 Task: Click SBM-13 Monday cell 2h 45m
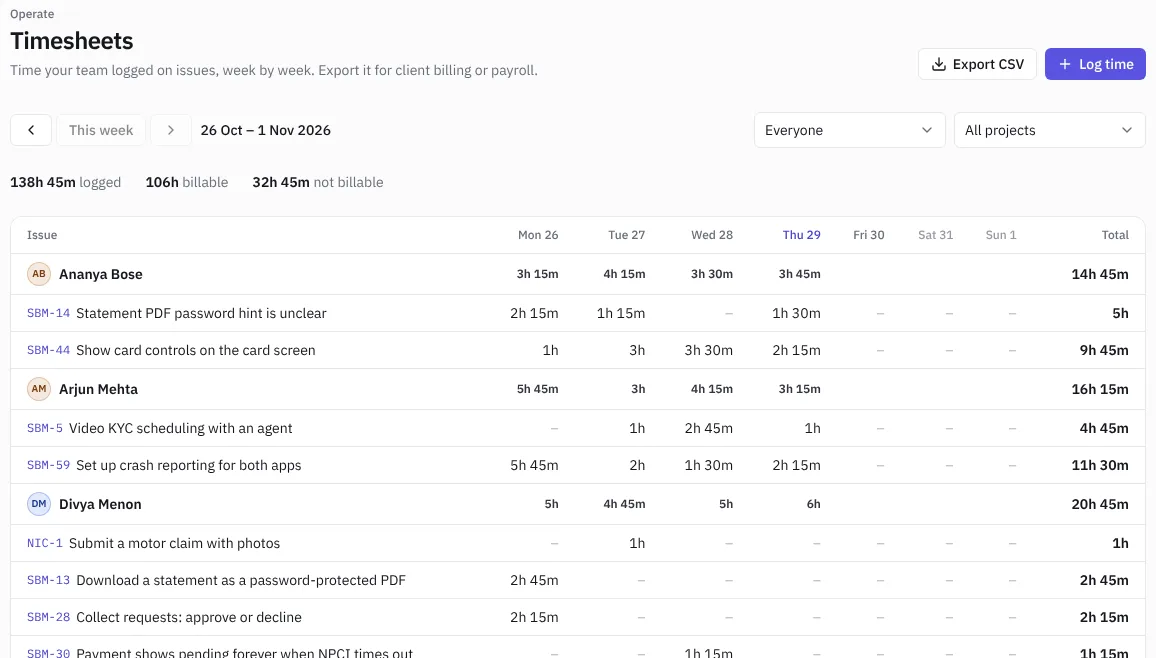pos(534,580)
